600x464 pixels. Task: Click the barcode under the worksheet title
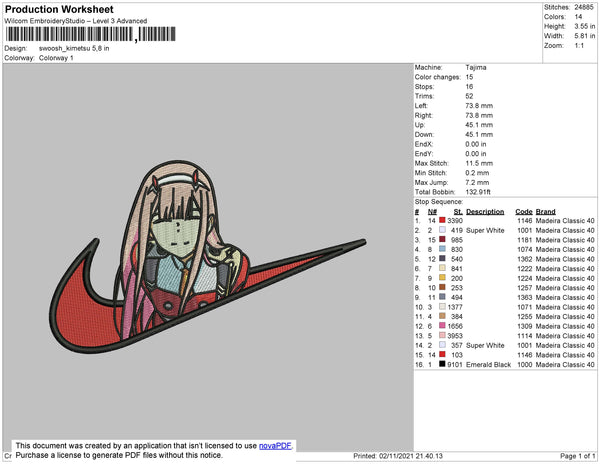(91, 34)
